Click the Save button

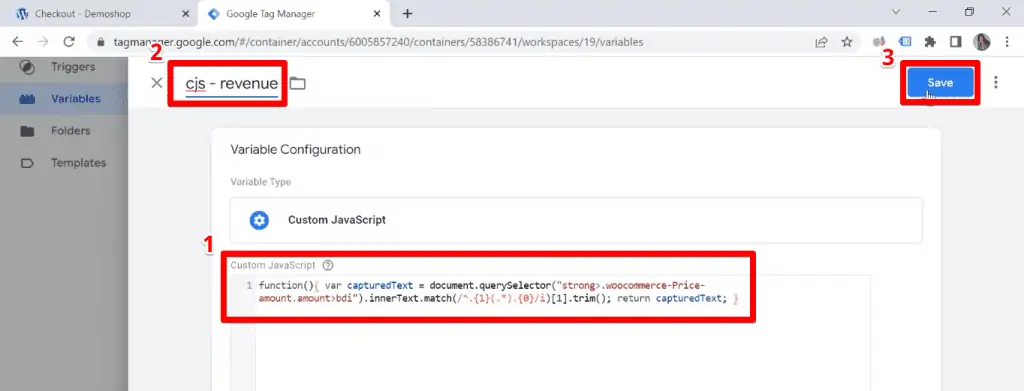940,83
